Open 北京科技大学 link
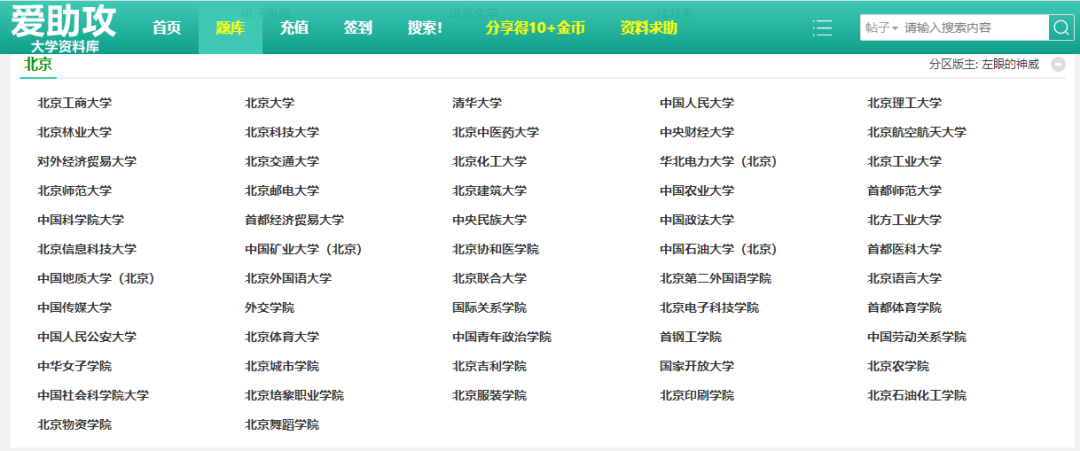 [x=282, y=132]
